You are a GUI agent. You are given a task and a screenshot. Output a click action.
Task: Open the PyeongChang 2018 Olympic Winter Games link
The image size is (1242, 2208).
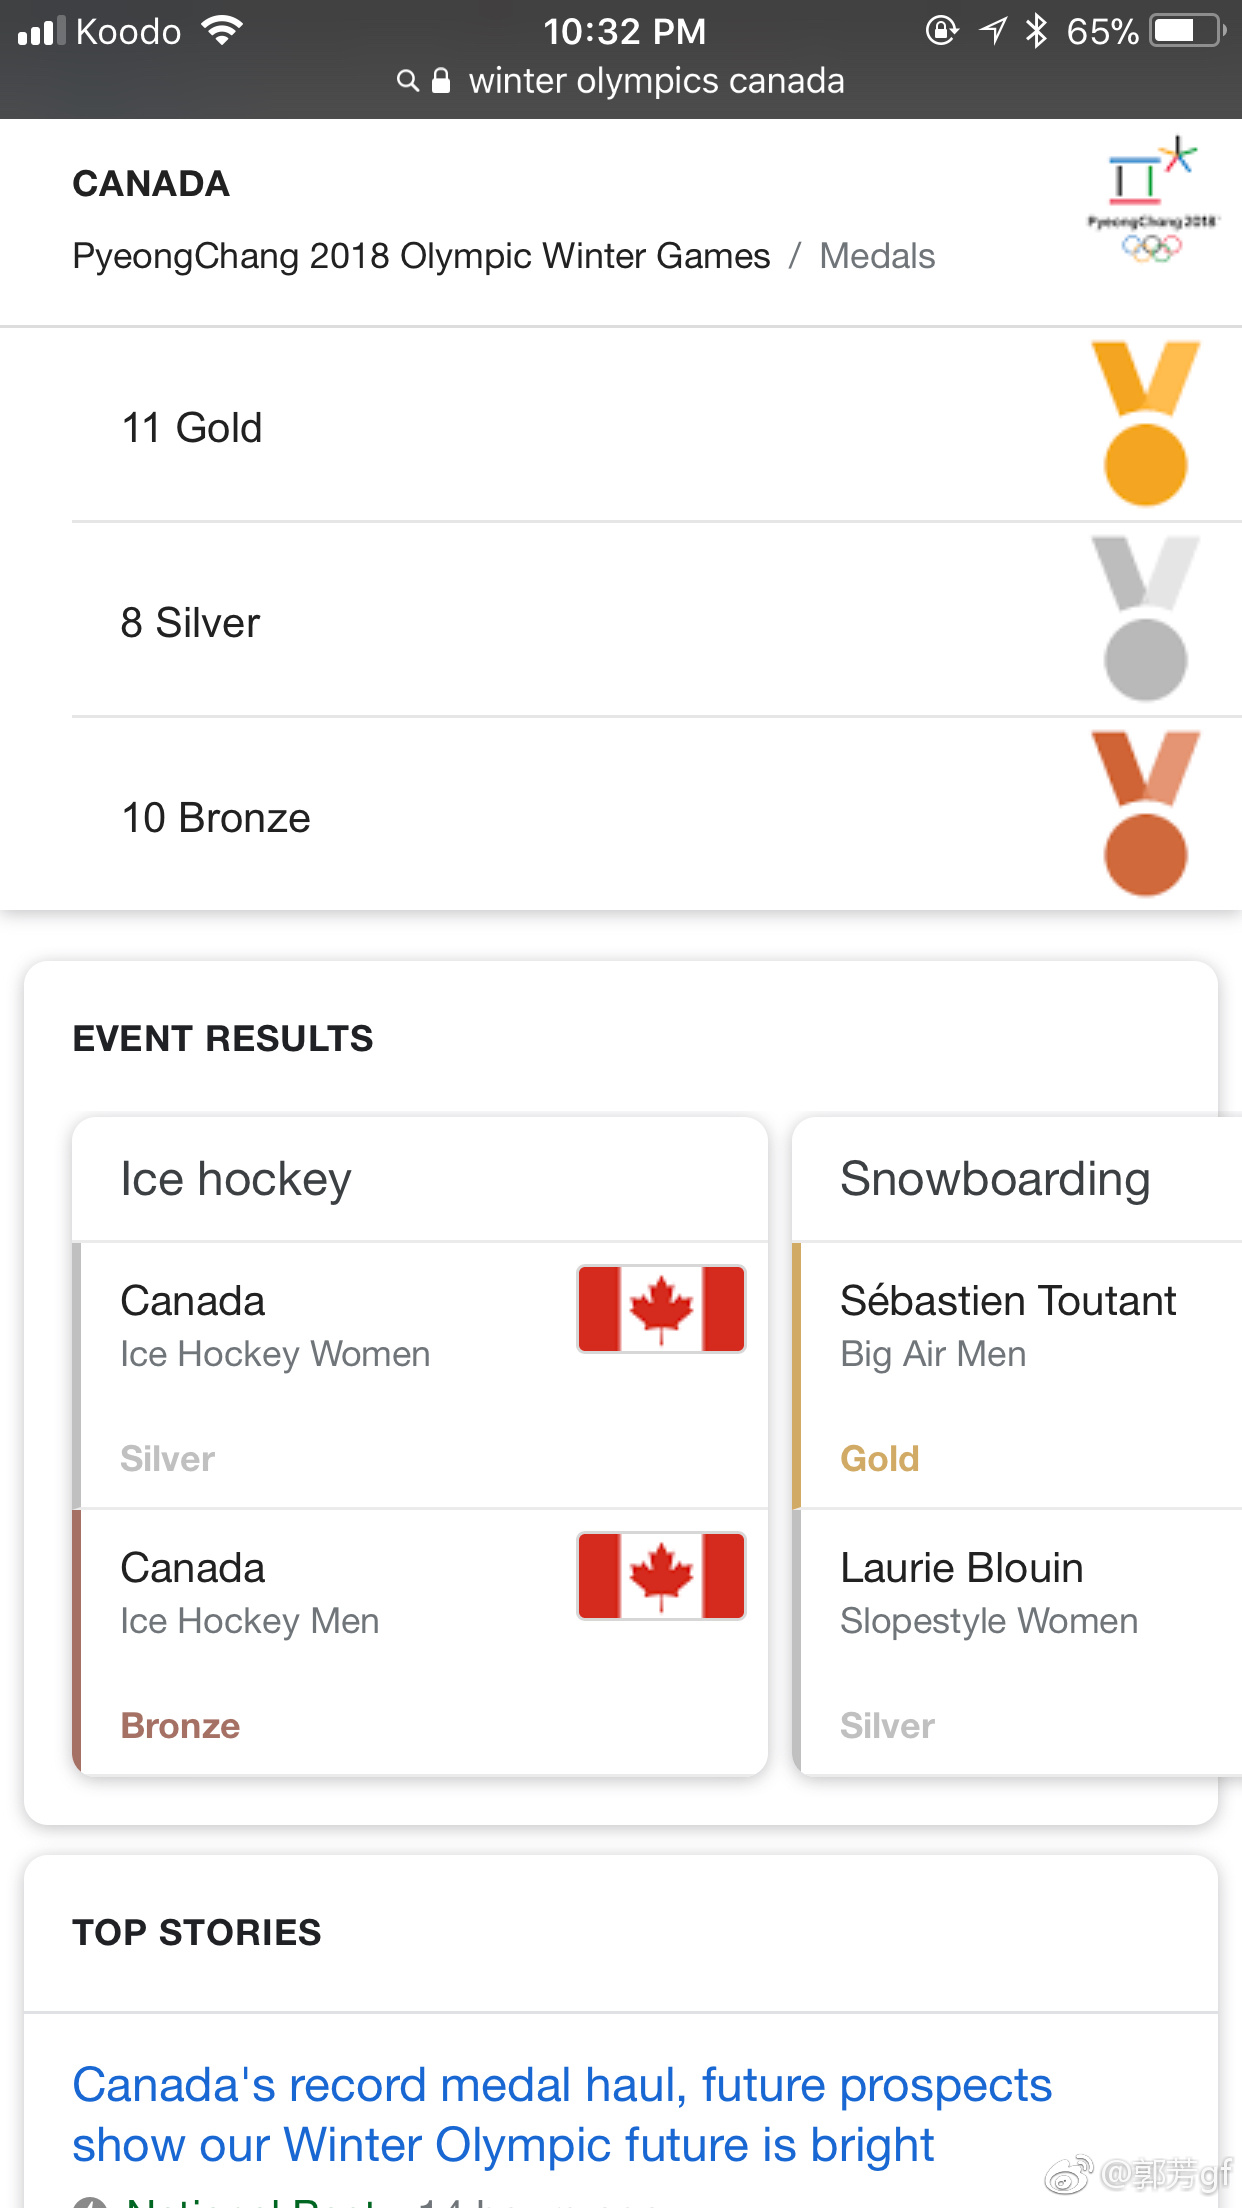tap(421, 256)
